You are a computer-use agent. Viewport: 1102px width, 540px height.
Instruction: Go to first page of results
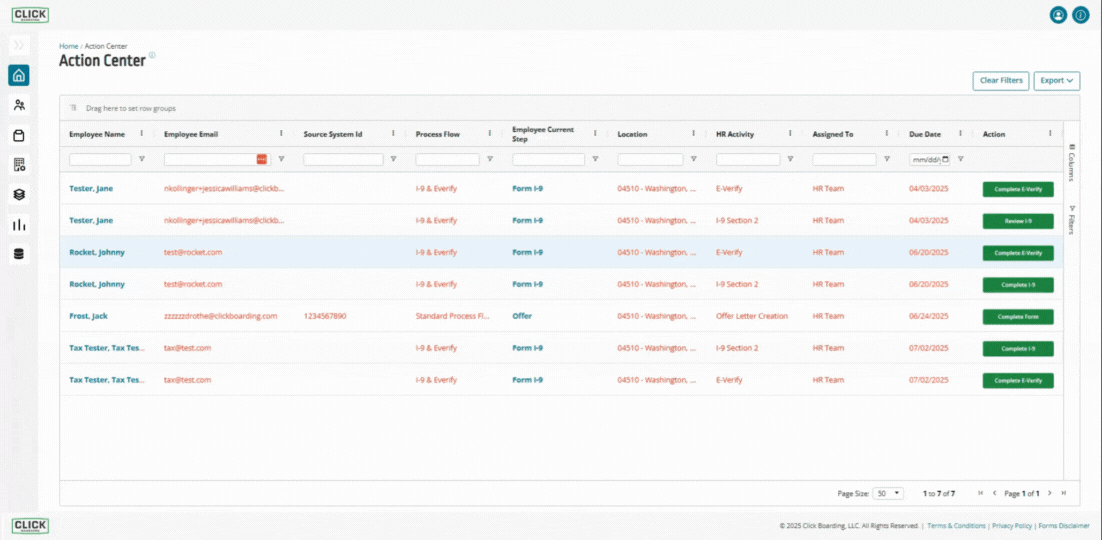pos(980,493)
